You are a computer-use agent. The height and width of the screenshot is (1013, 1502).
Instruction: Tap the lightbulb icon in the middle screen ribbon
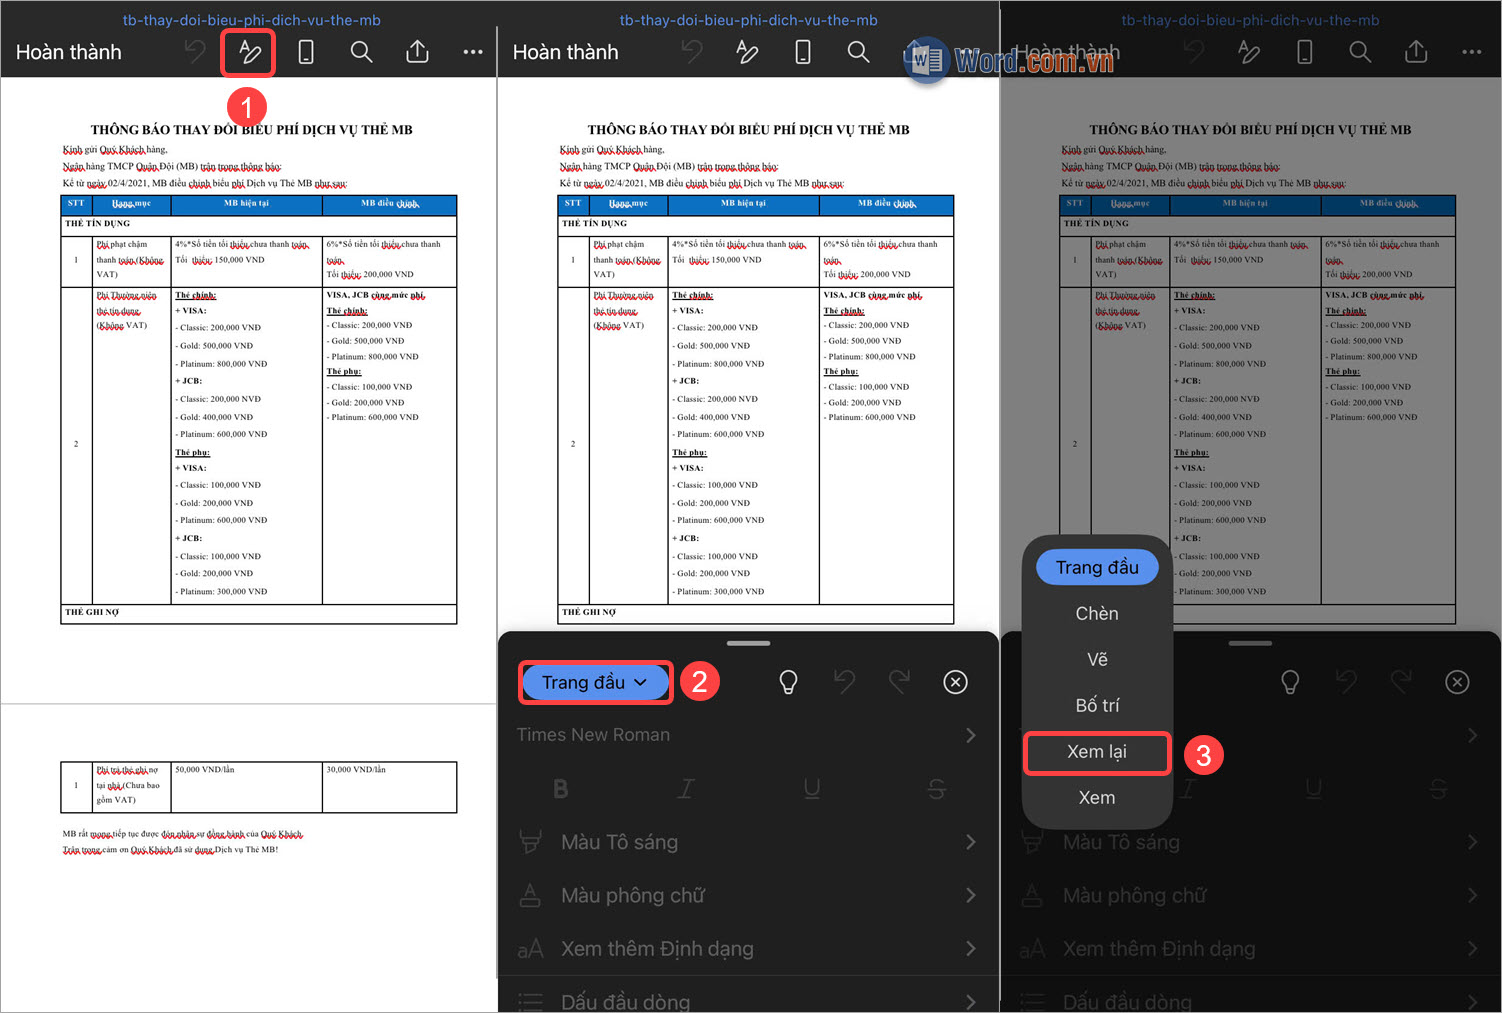(x=788, y=682)
